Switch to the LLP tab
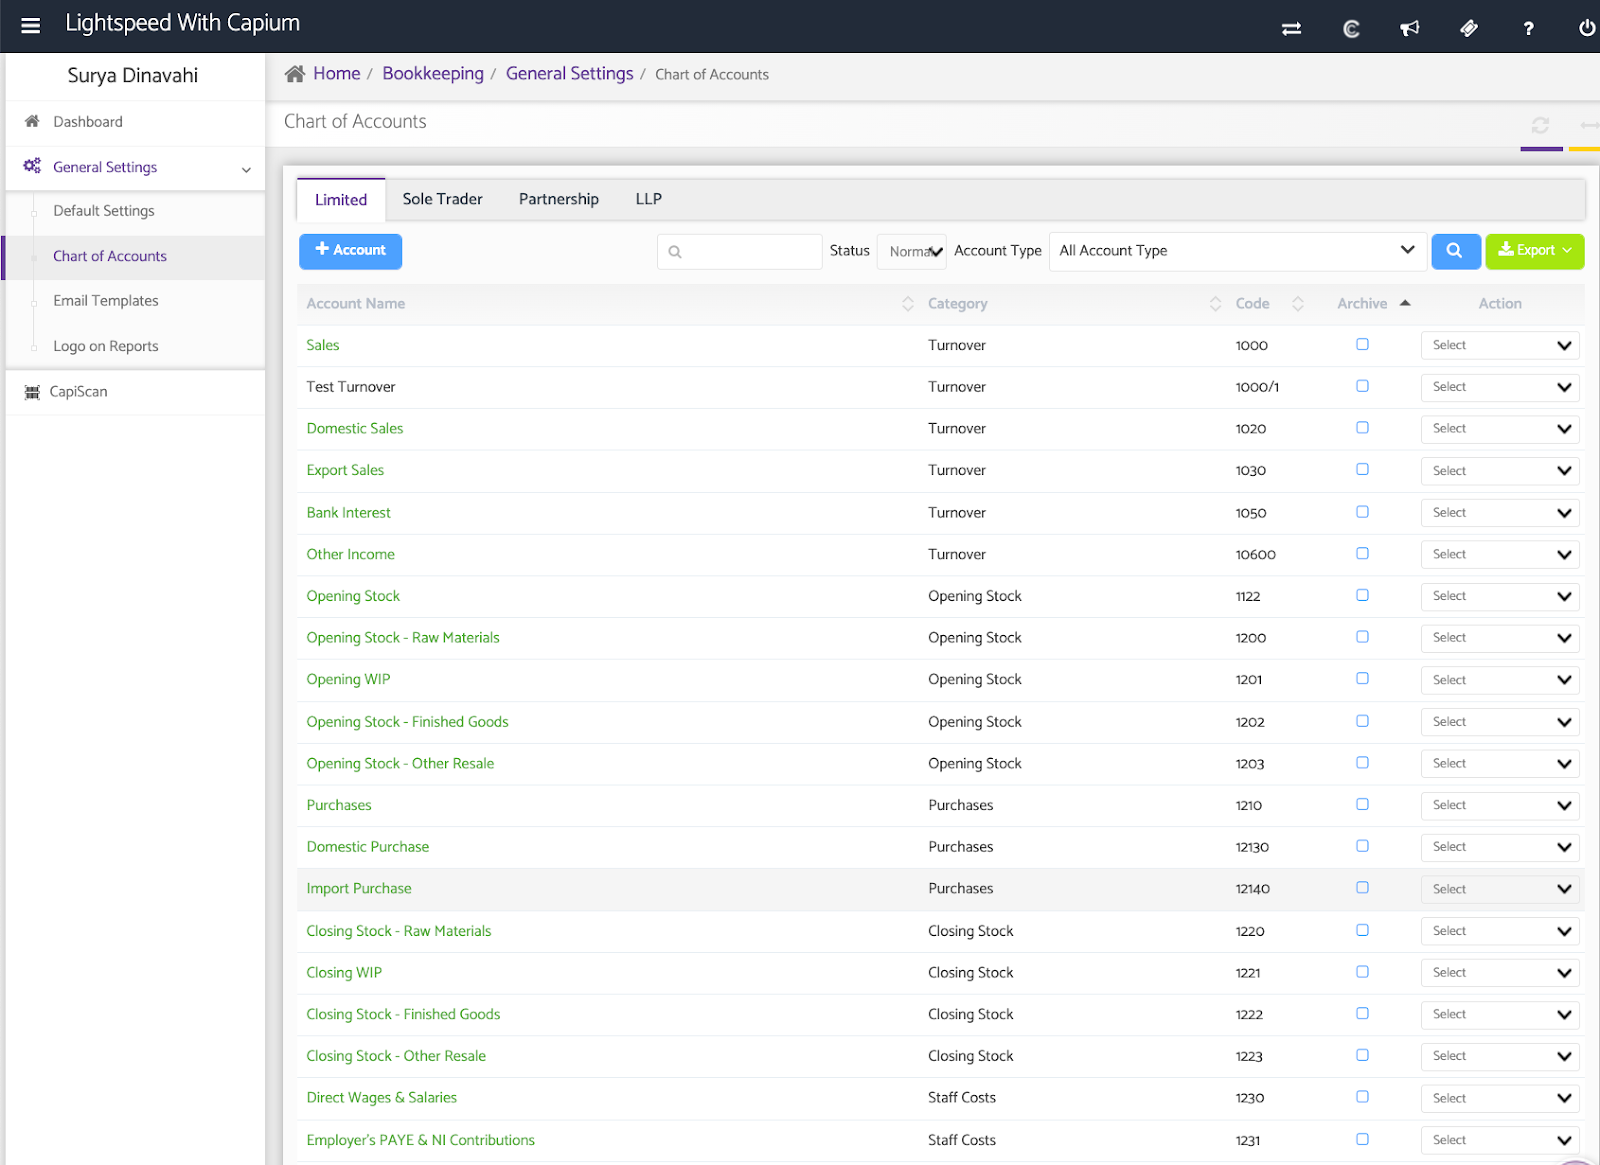The height and width of the screenshot is (1165, 1600). [649, 199]
